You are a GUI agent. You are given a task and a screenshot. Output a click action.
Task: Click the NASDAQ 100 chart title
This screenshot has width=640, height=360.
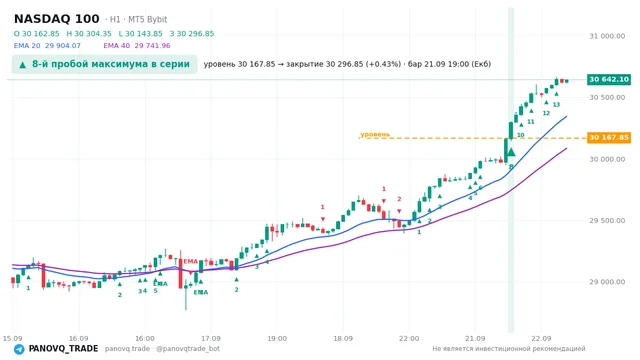coord(57,19)
